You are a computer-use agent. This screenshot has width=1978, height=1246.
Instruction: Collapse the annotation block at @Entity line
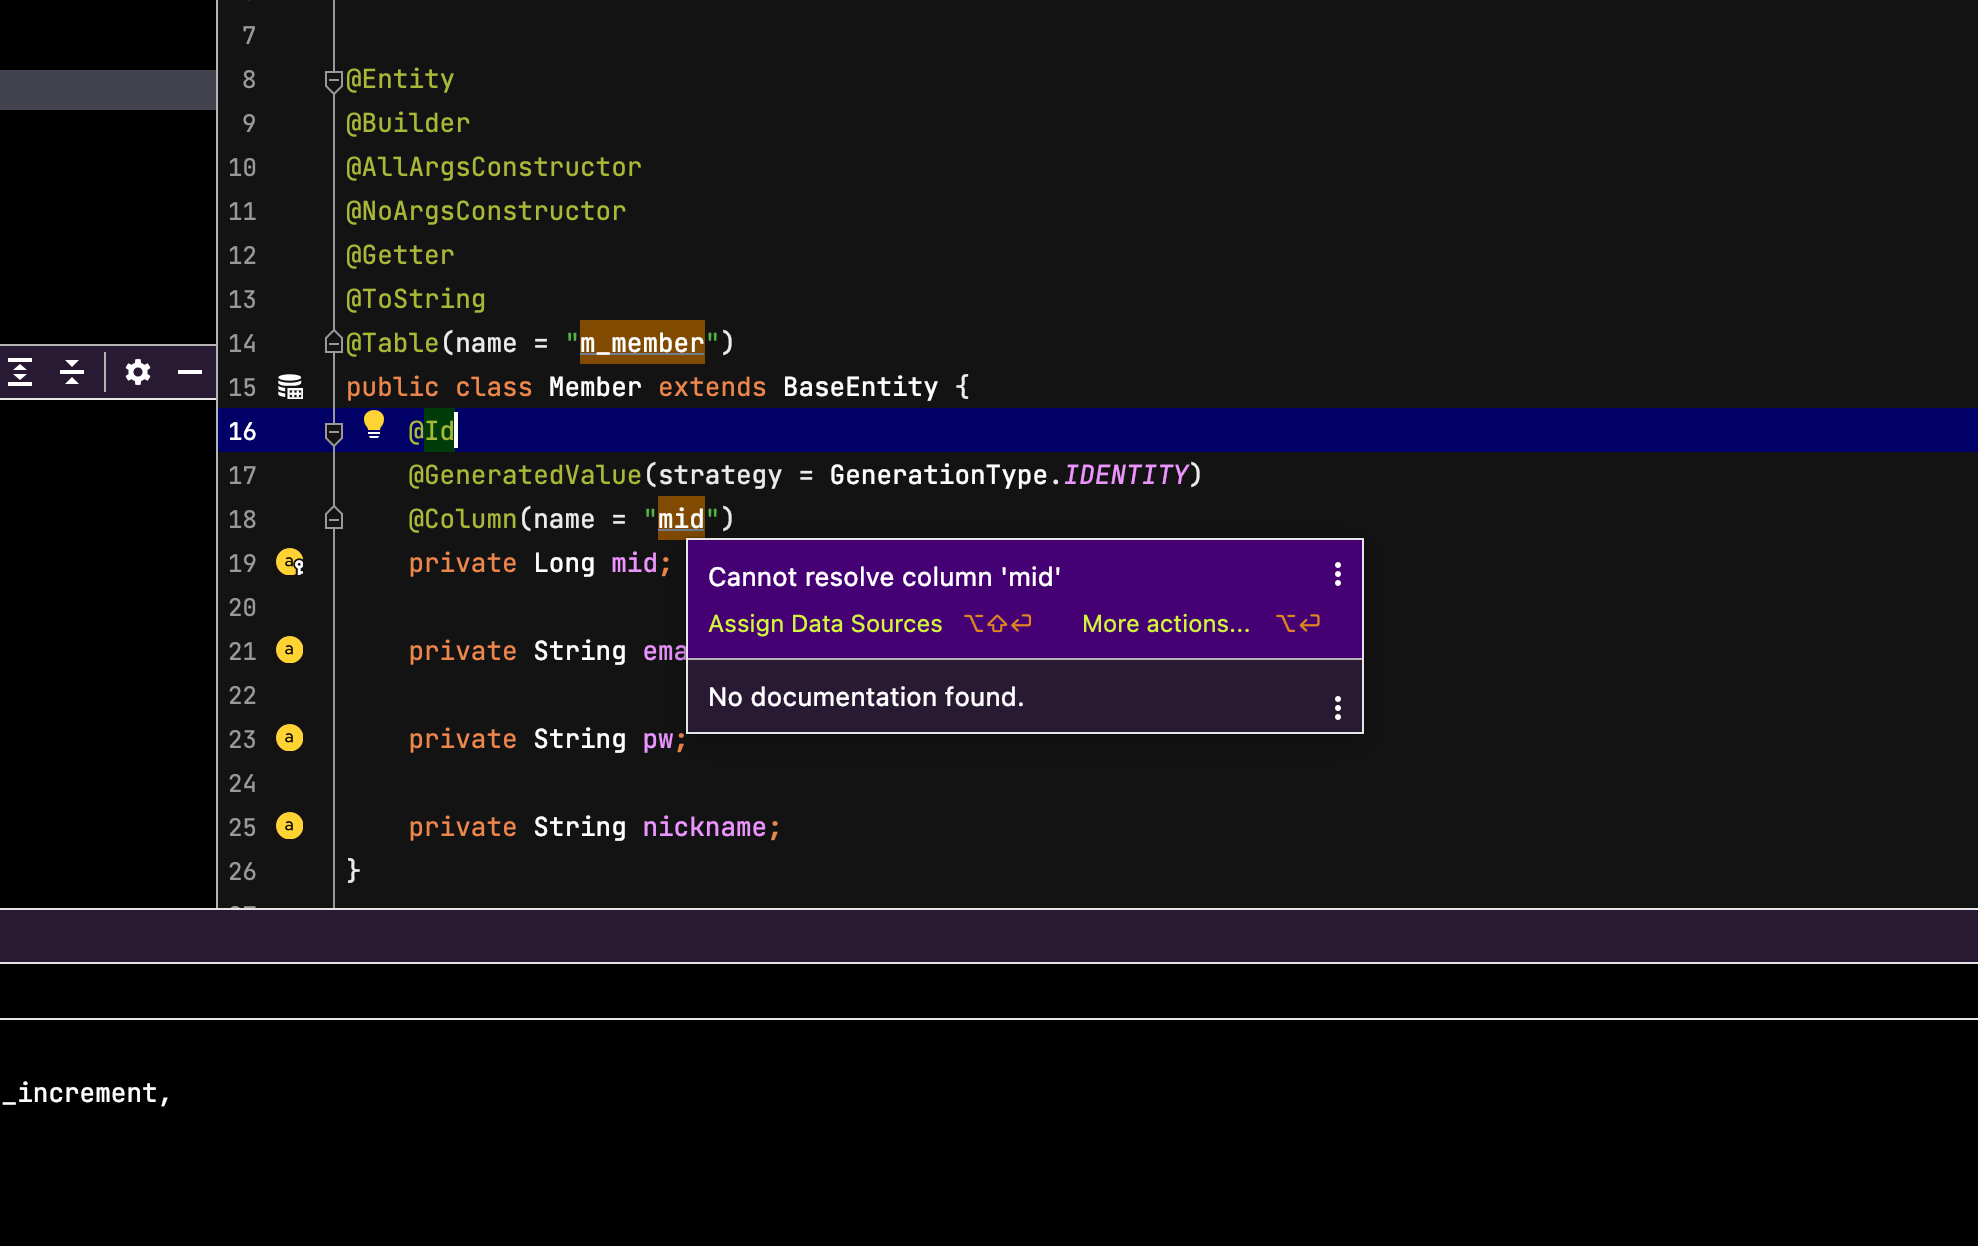point(334,80)
